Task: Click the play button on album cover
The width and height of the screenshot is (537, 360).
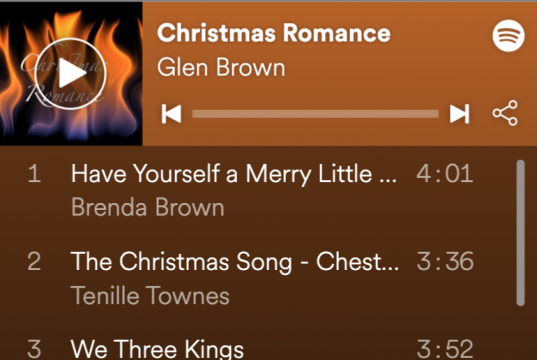Action: 71,74
